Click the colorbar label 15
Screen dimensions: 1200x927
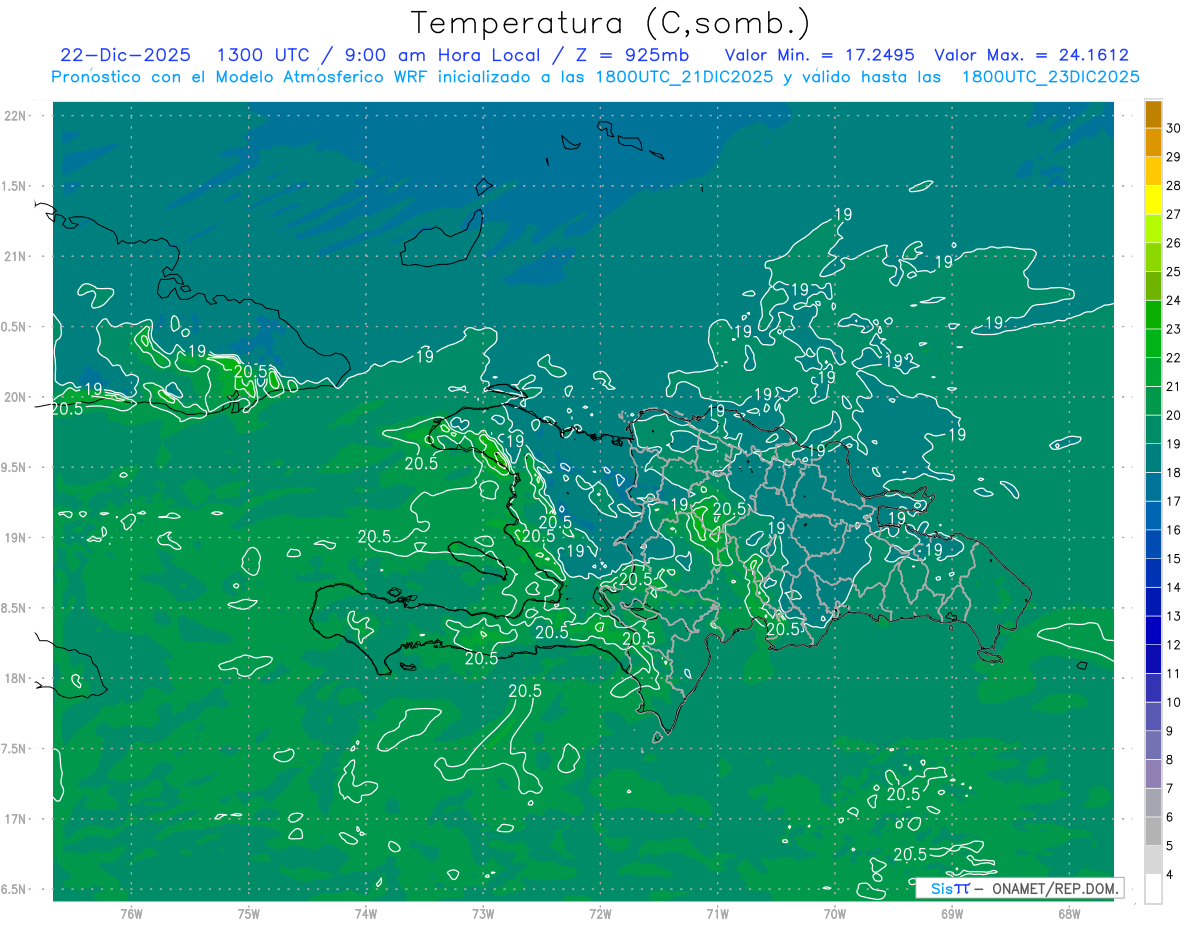click(1174, 559)
